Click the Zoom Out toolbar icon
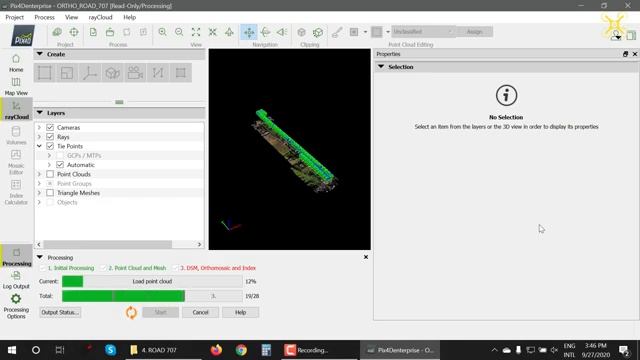Viewport: 640px width, 360px height. click(x=179, y=32)
